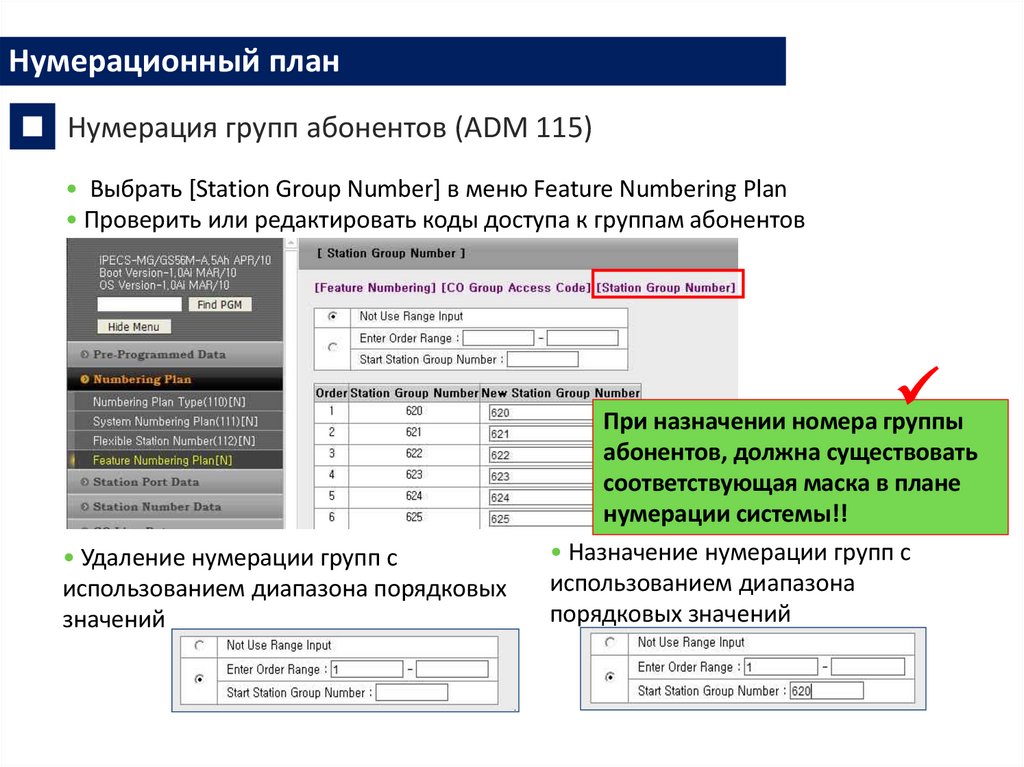Click second Order Range field in Назначение example
Viewport: 1024px width, 767px height.
click(868, 667)
